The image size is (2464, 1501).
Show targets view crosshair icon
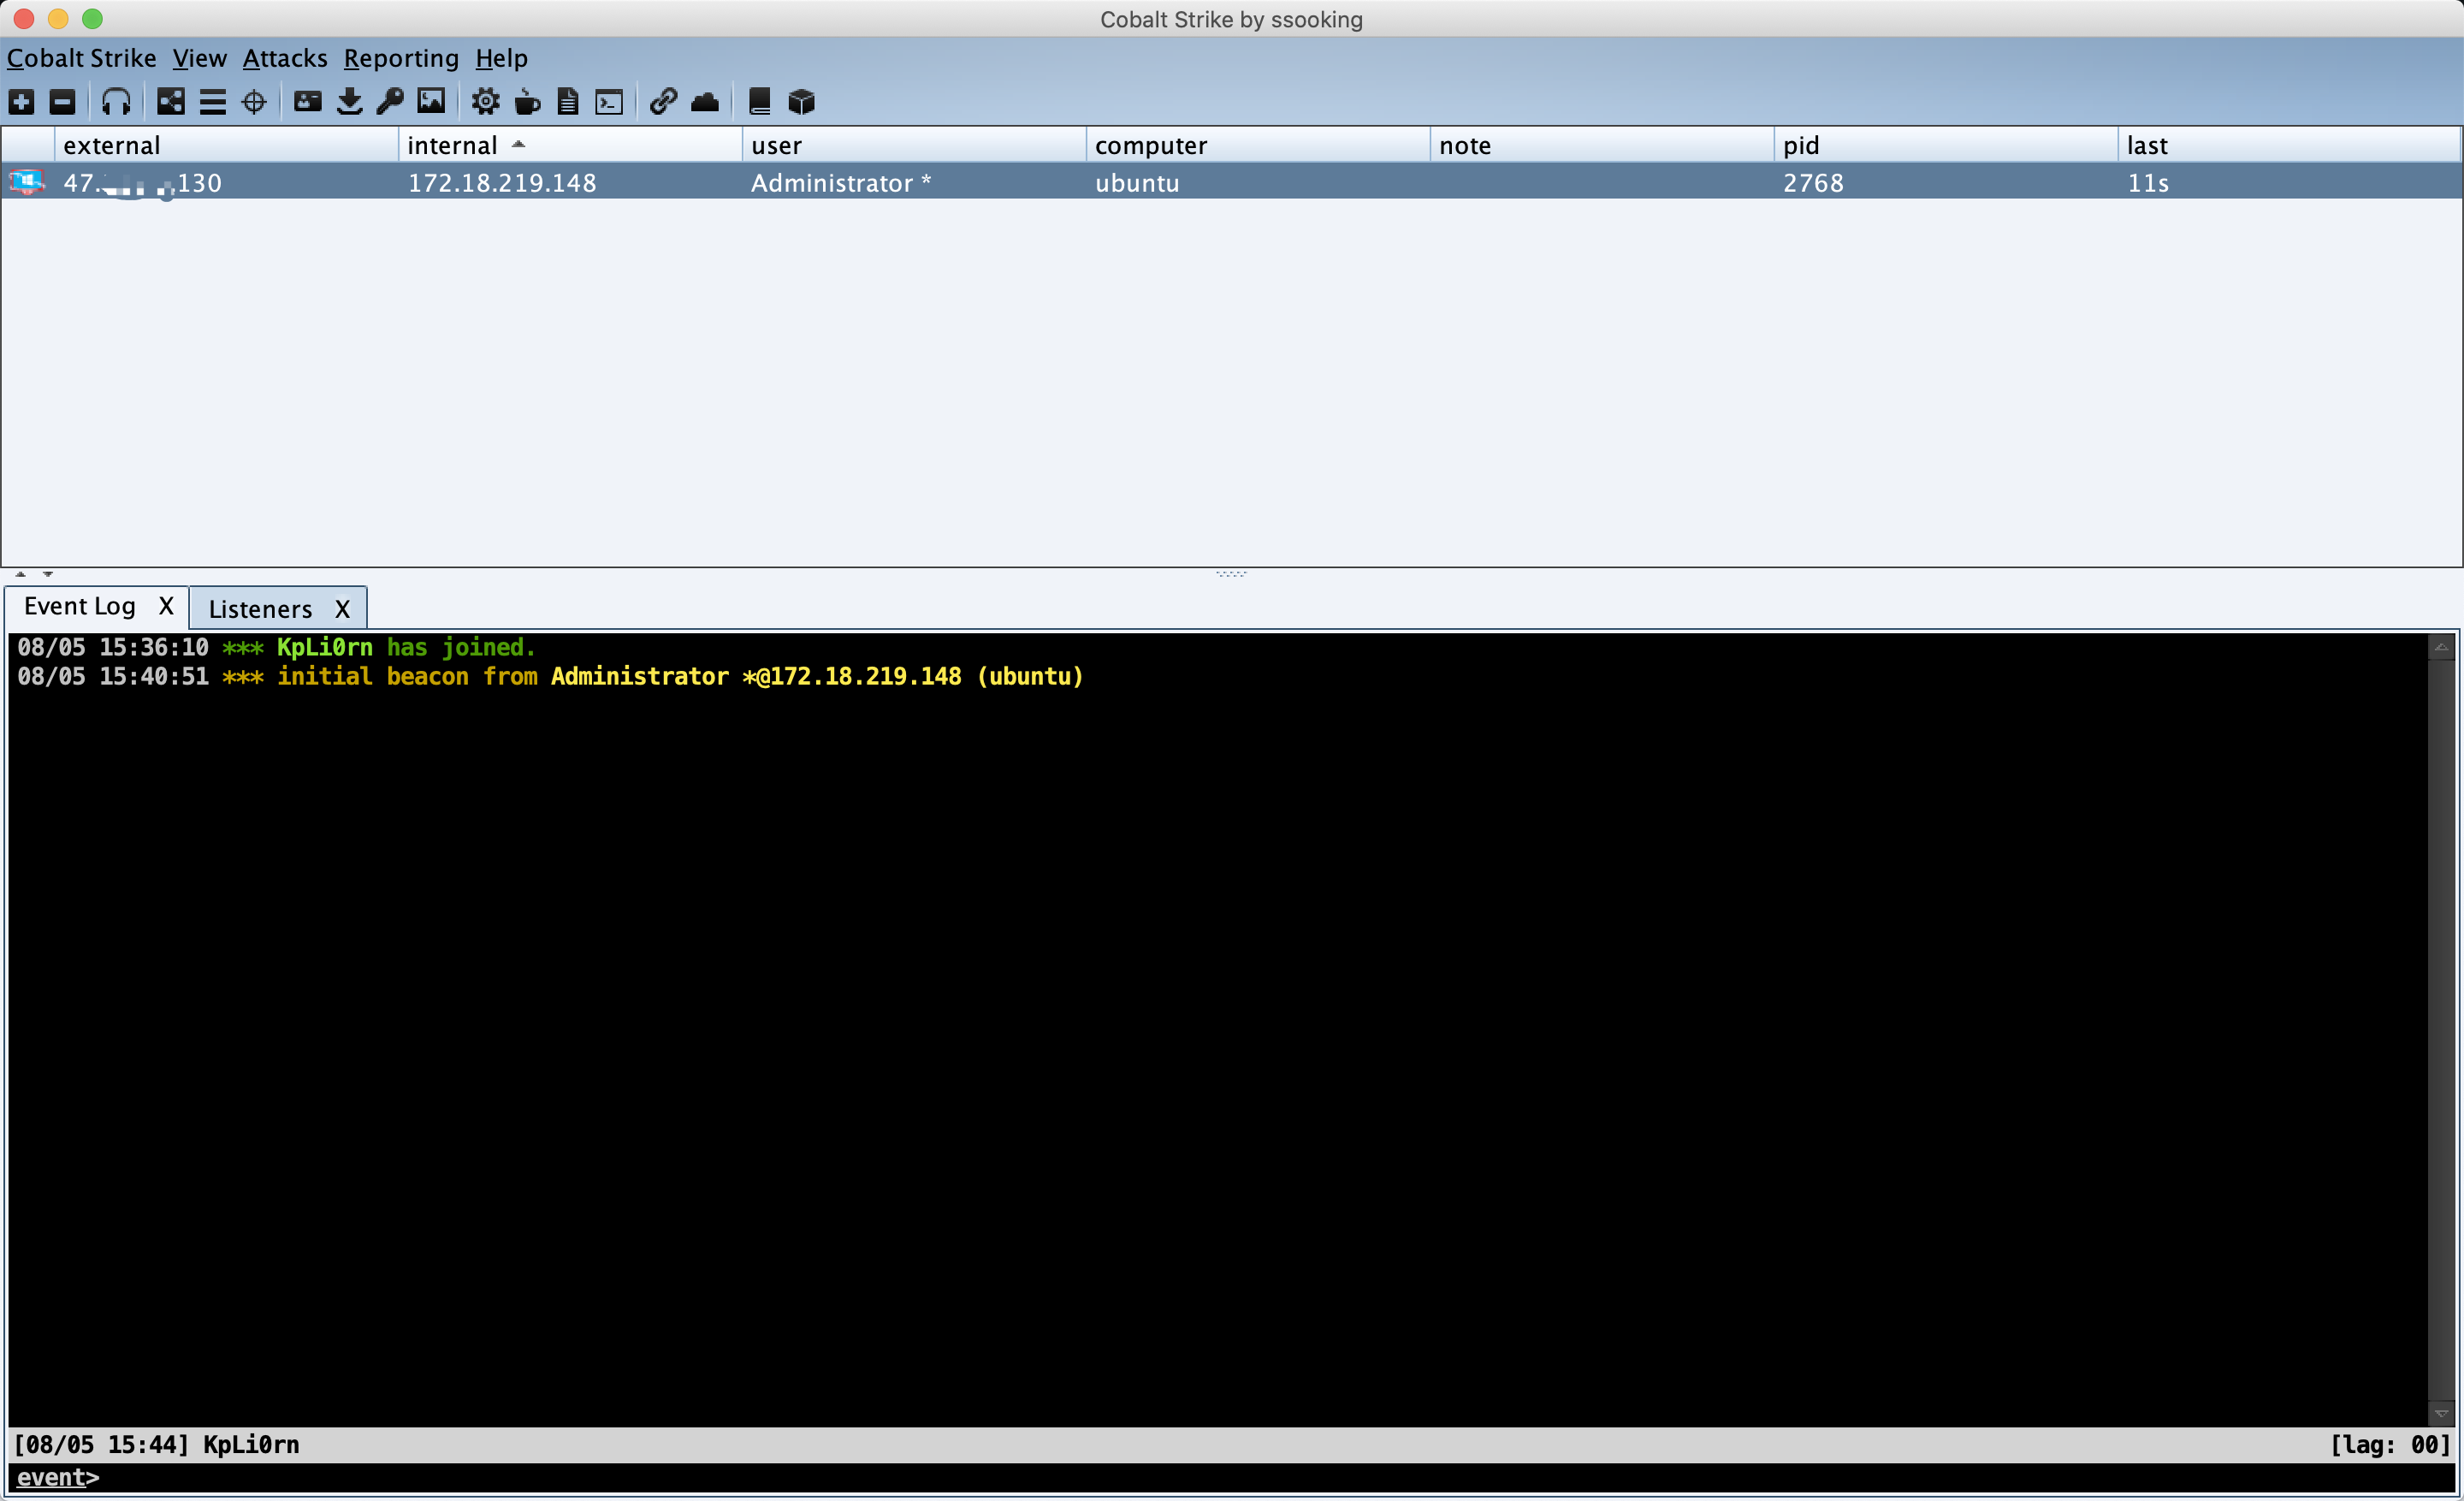coord(254,101)
